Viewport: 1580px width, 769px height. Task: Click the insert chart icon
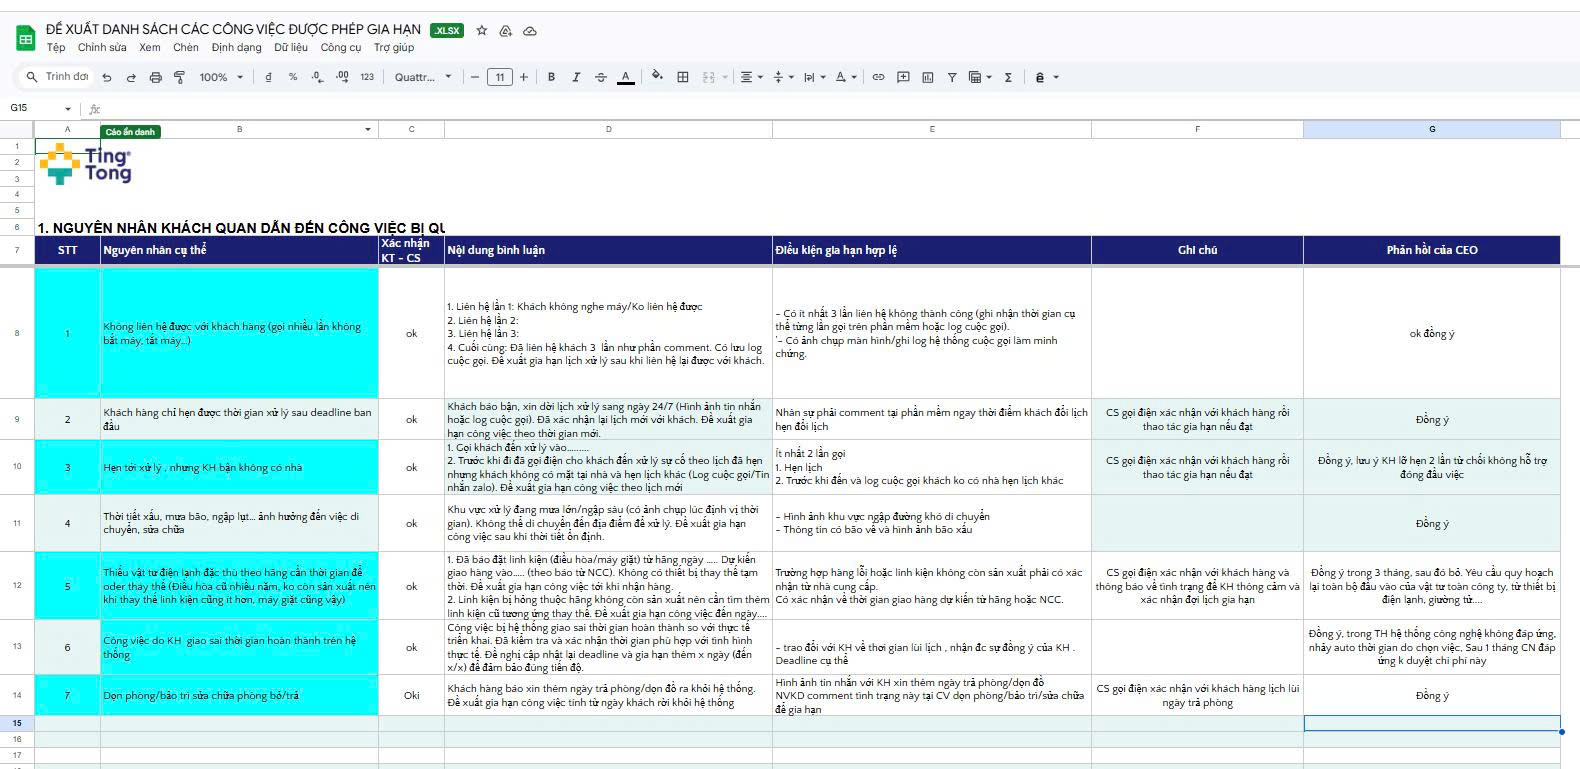coord(927,77)
